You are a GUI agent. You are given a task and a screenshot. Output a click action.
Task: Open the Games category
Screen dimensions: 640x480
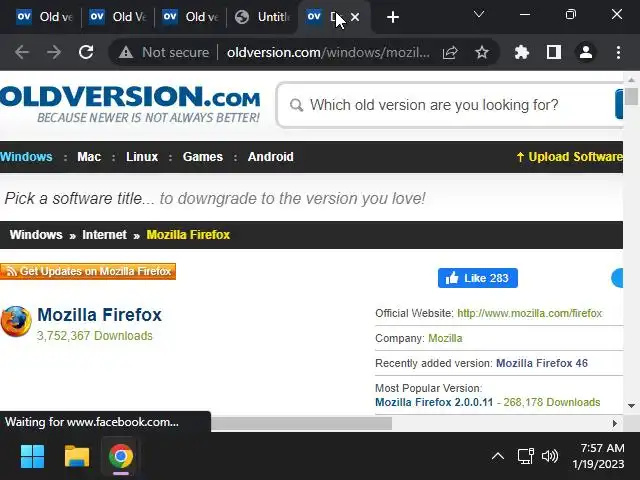coord(202,157)
